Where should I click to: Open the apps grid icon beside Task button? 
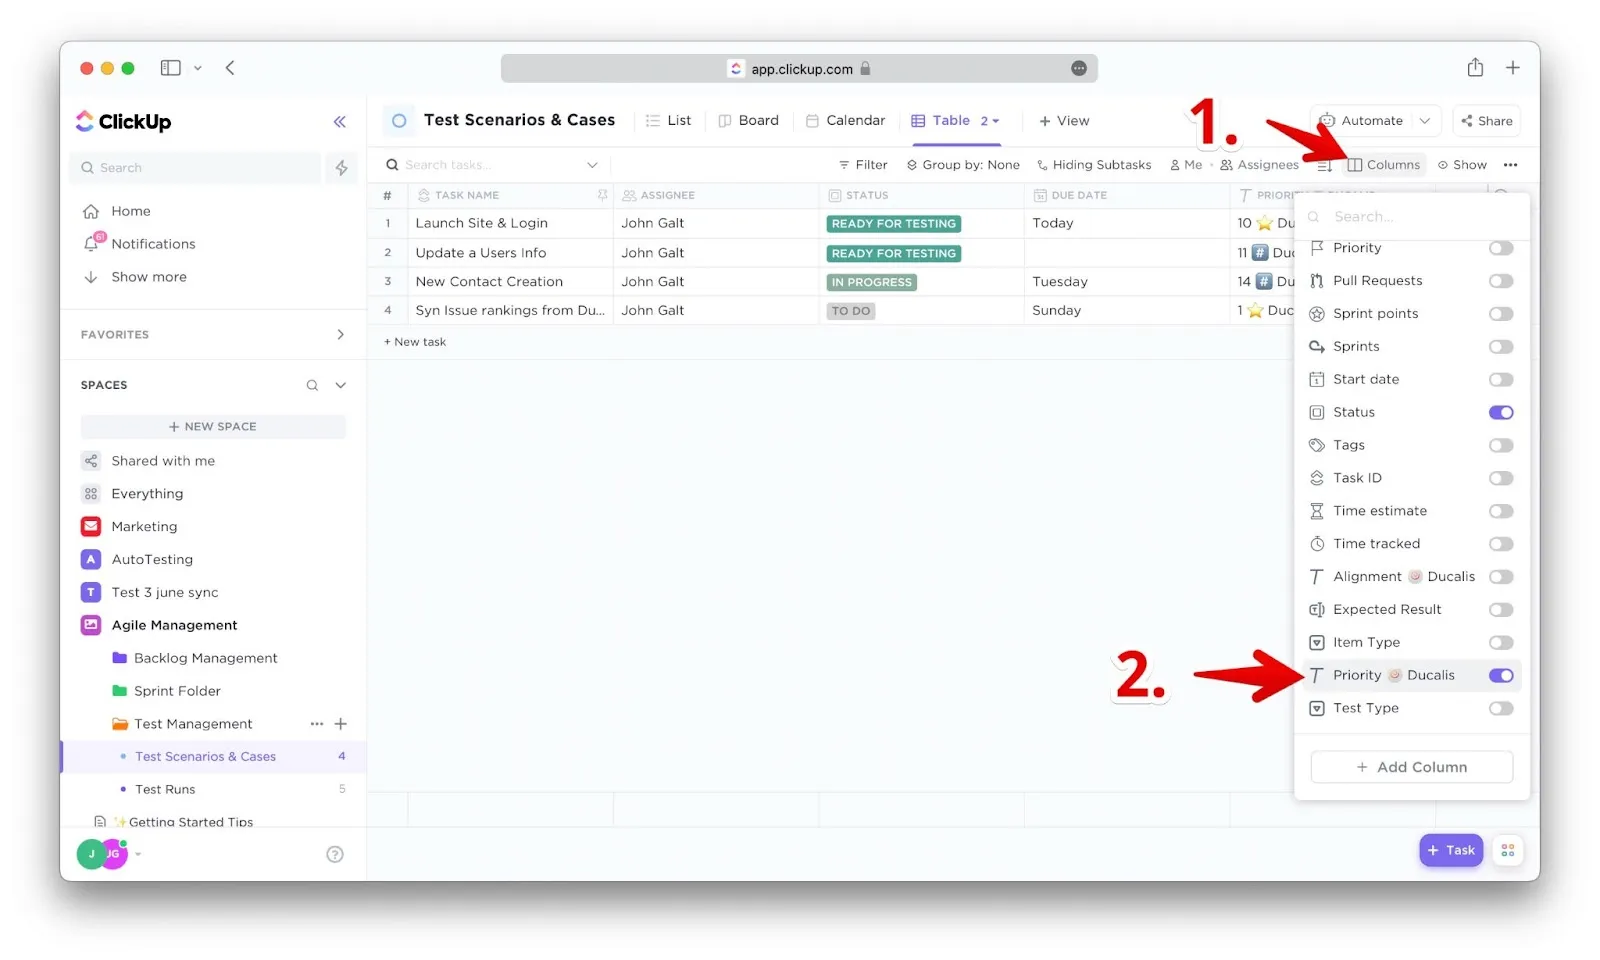point(1507,850)
